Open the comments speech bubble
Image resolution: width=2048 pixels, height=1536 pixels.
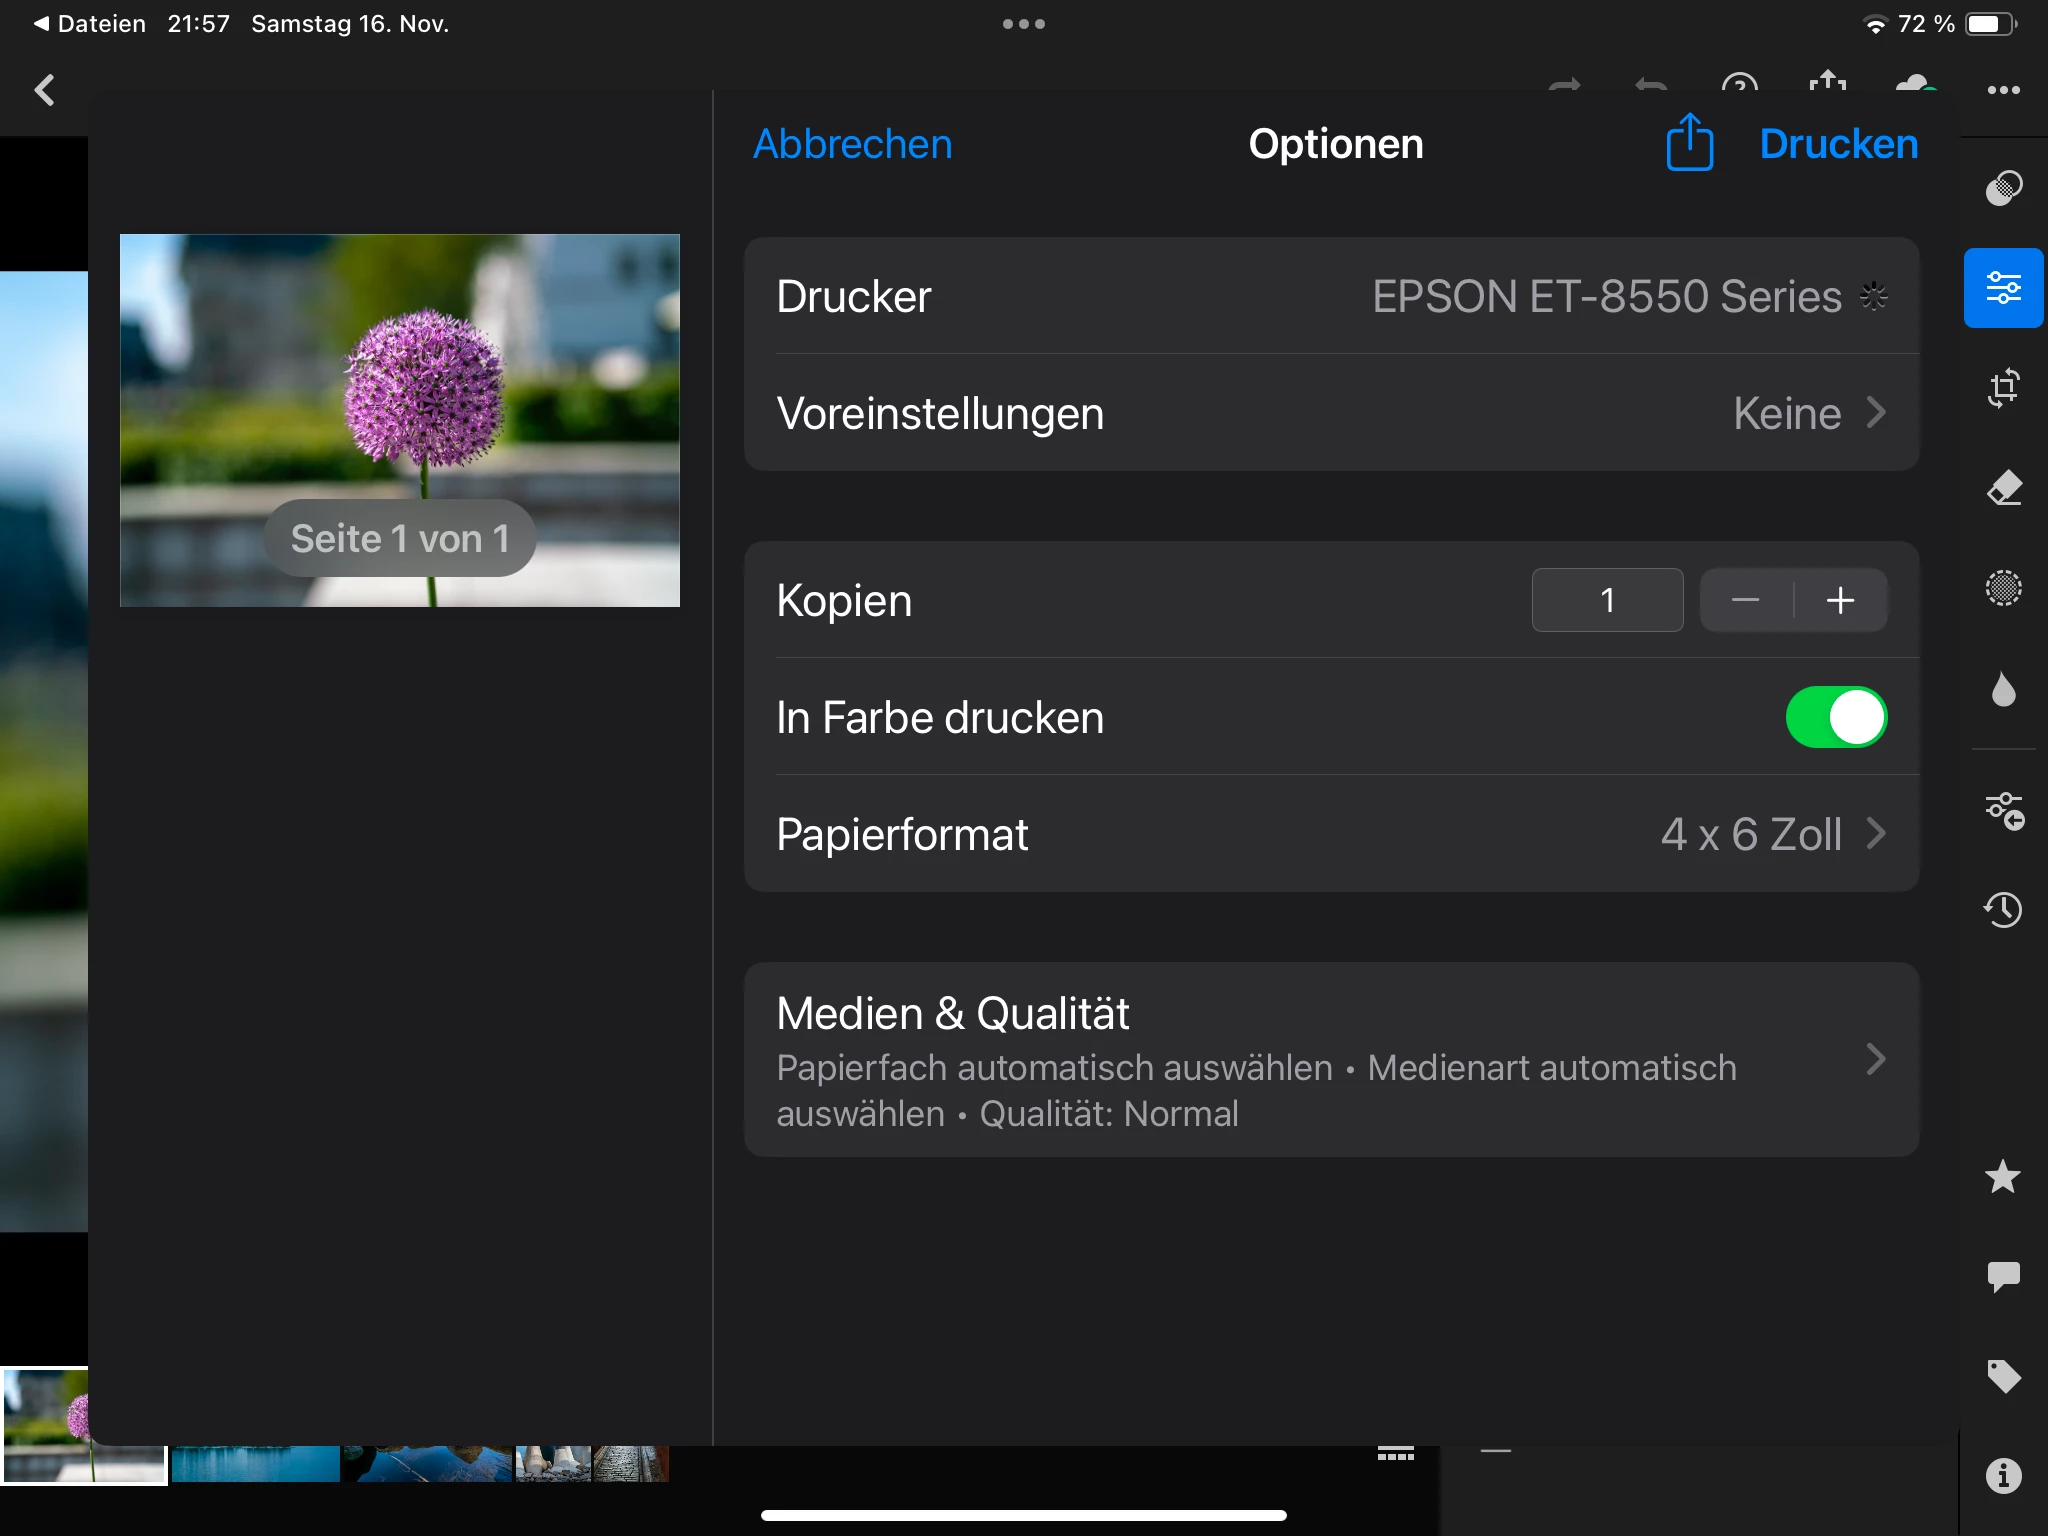2003,1276
